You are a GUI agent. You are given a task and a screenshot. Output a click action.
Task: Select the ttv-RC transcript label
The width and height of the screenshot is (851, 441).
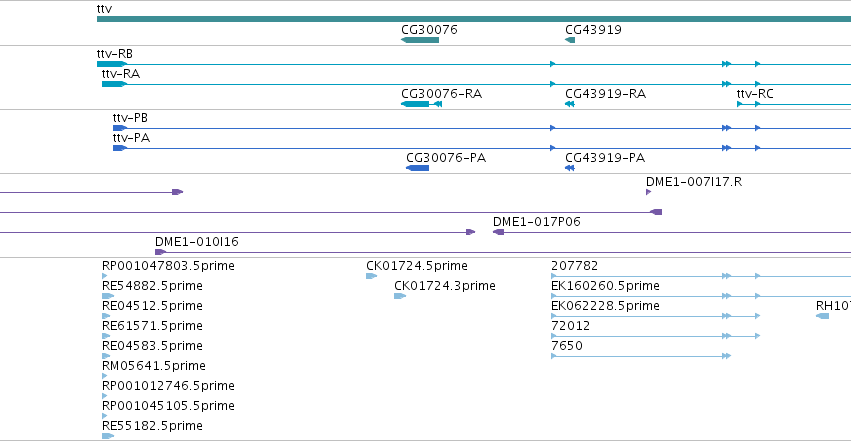point(755,94)
